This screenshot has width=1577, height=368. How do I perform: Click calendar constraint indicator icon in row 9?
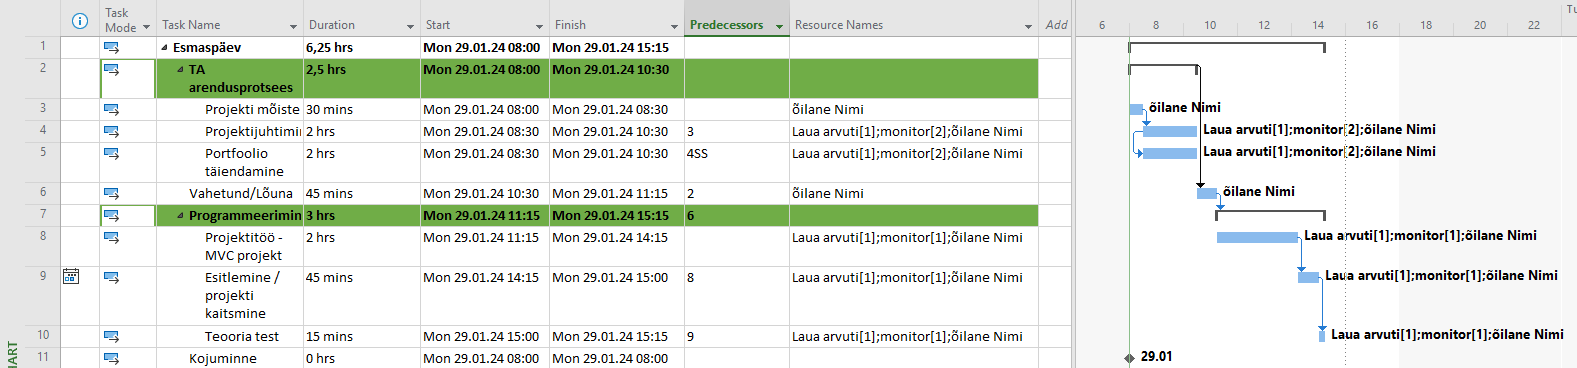click(x=71, y=276)
